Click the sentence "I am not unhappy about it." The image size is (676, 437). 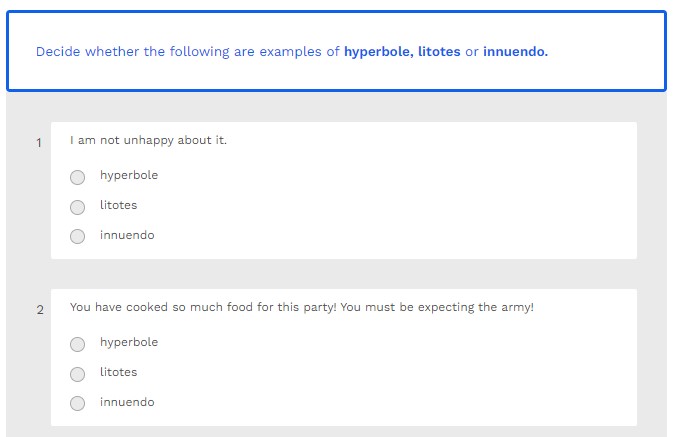coord(148,140)
